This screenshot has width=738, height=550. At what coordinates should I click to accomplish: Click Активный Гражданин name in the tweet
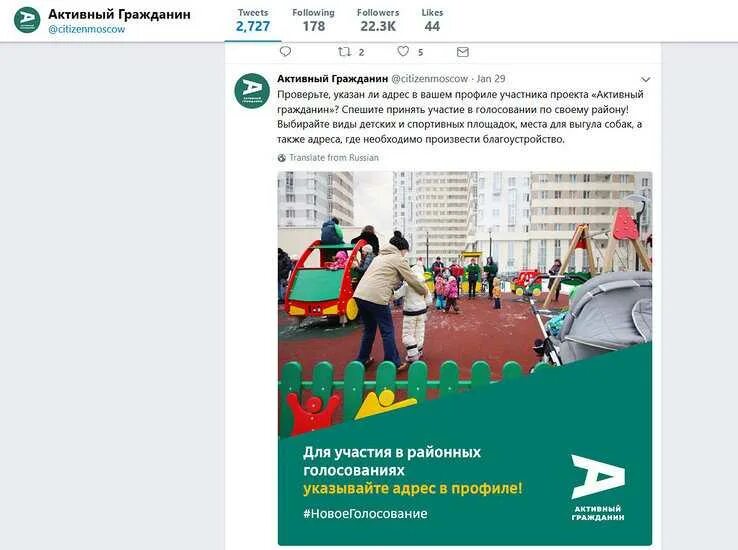tap(332, 79)
